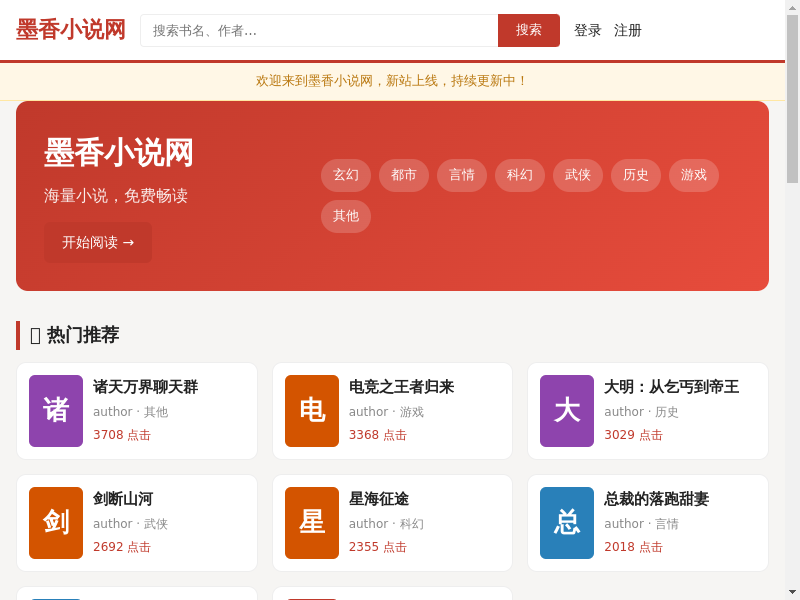This screenshot has height=600, width=800.
Task: Click the welcome announcement banner text
Action: pyautogui.click(x=392, y=81)
